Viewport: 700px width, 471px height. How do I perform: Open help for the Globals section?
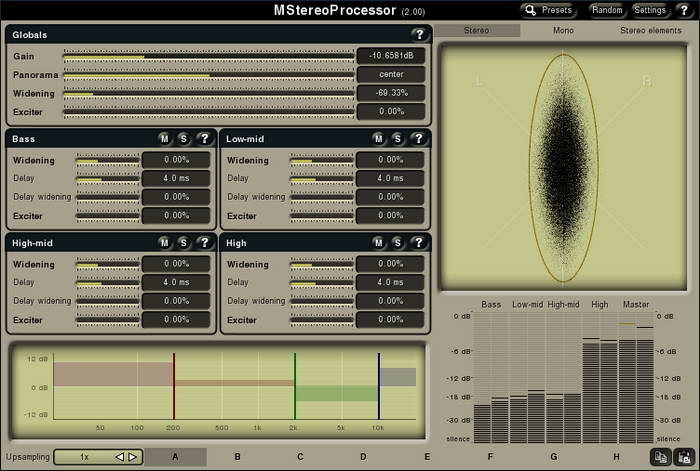(419, 34)
